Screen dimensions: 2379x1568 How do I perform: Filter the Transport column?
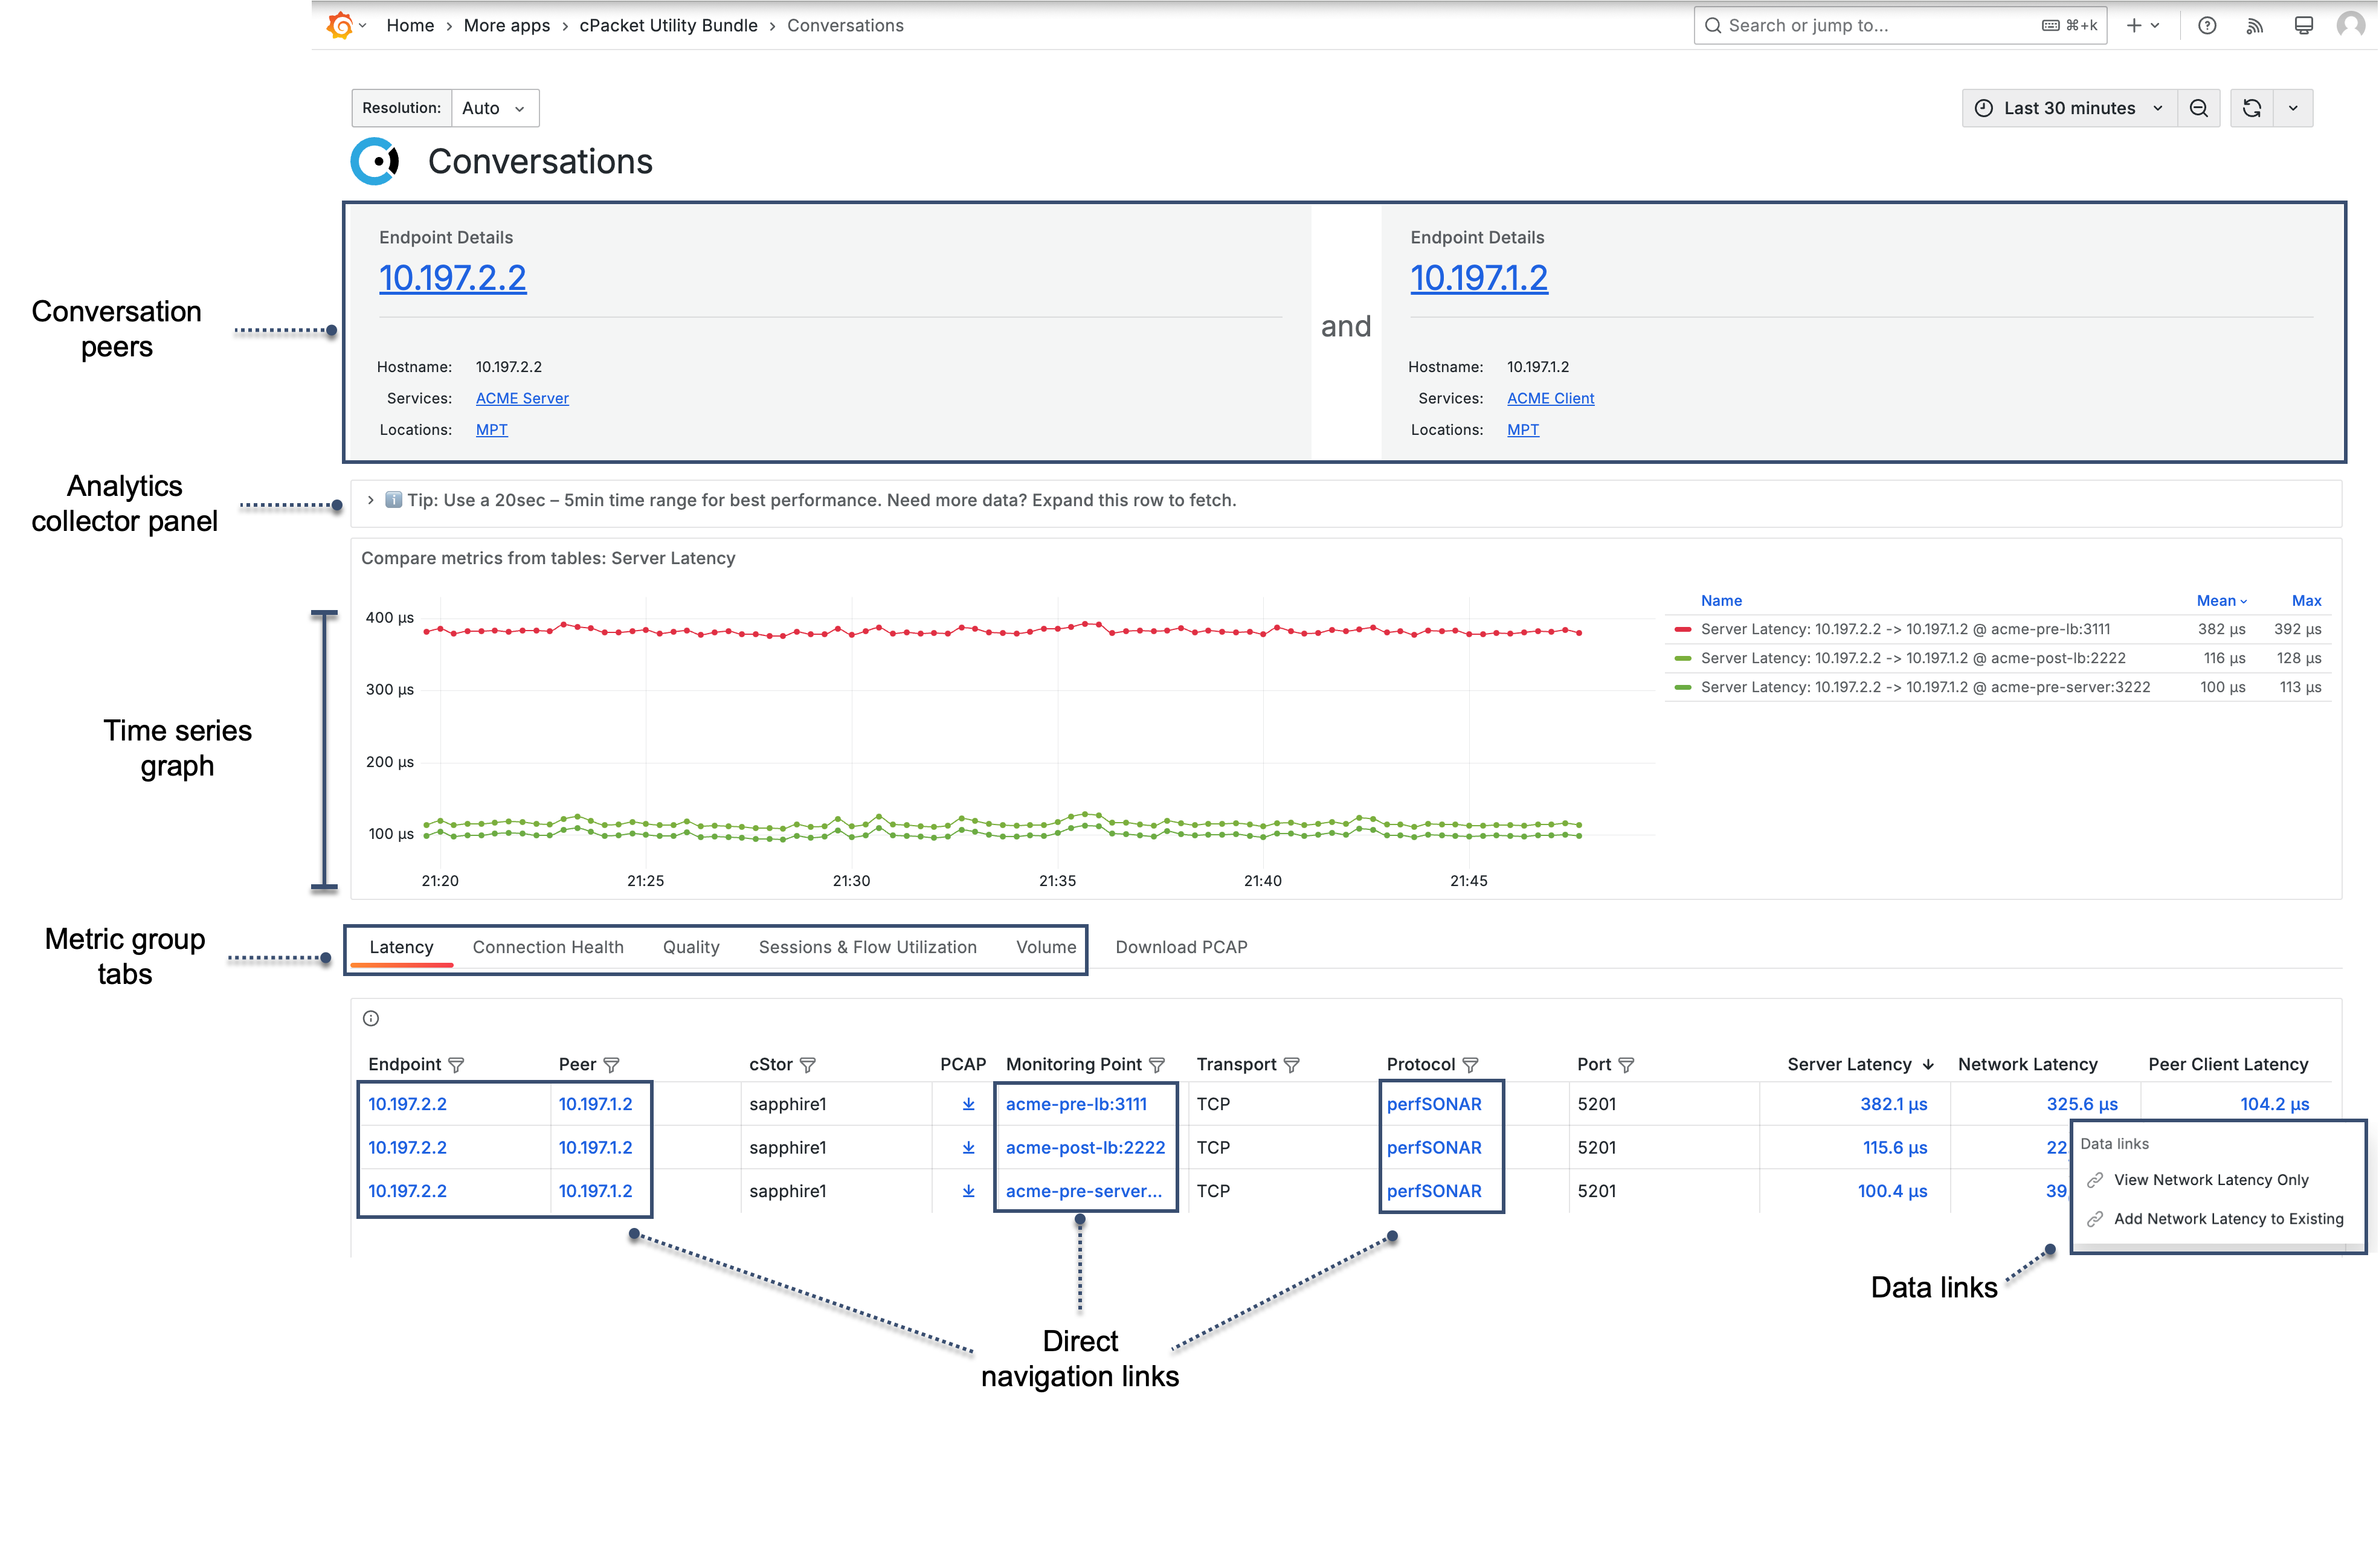tap(1291, 1065)
